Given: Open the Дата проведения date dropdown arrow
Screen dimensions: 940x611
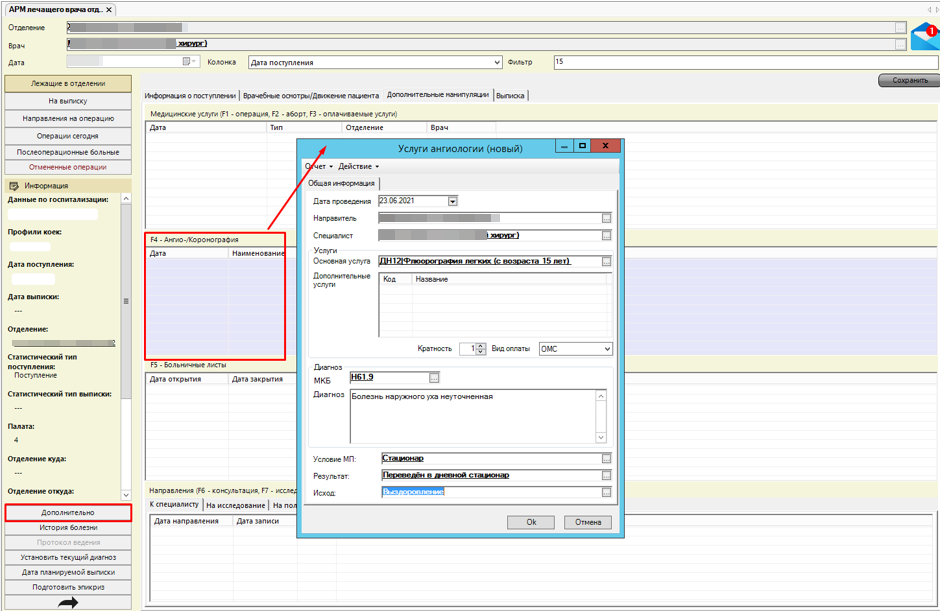Looking at the screenshot, I should [453, 201].
